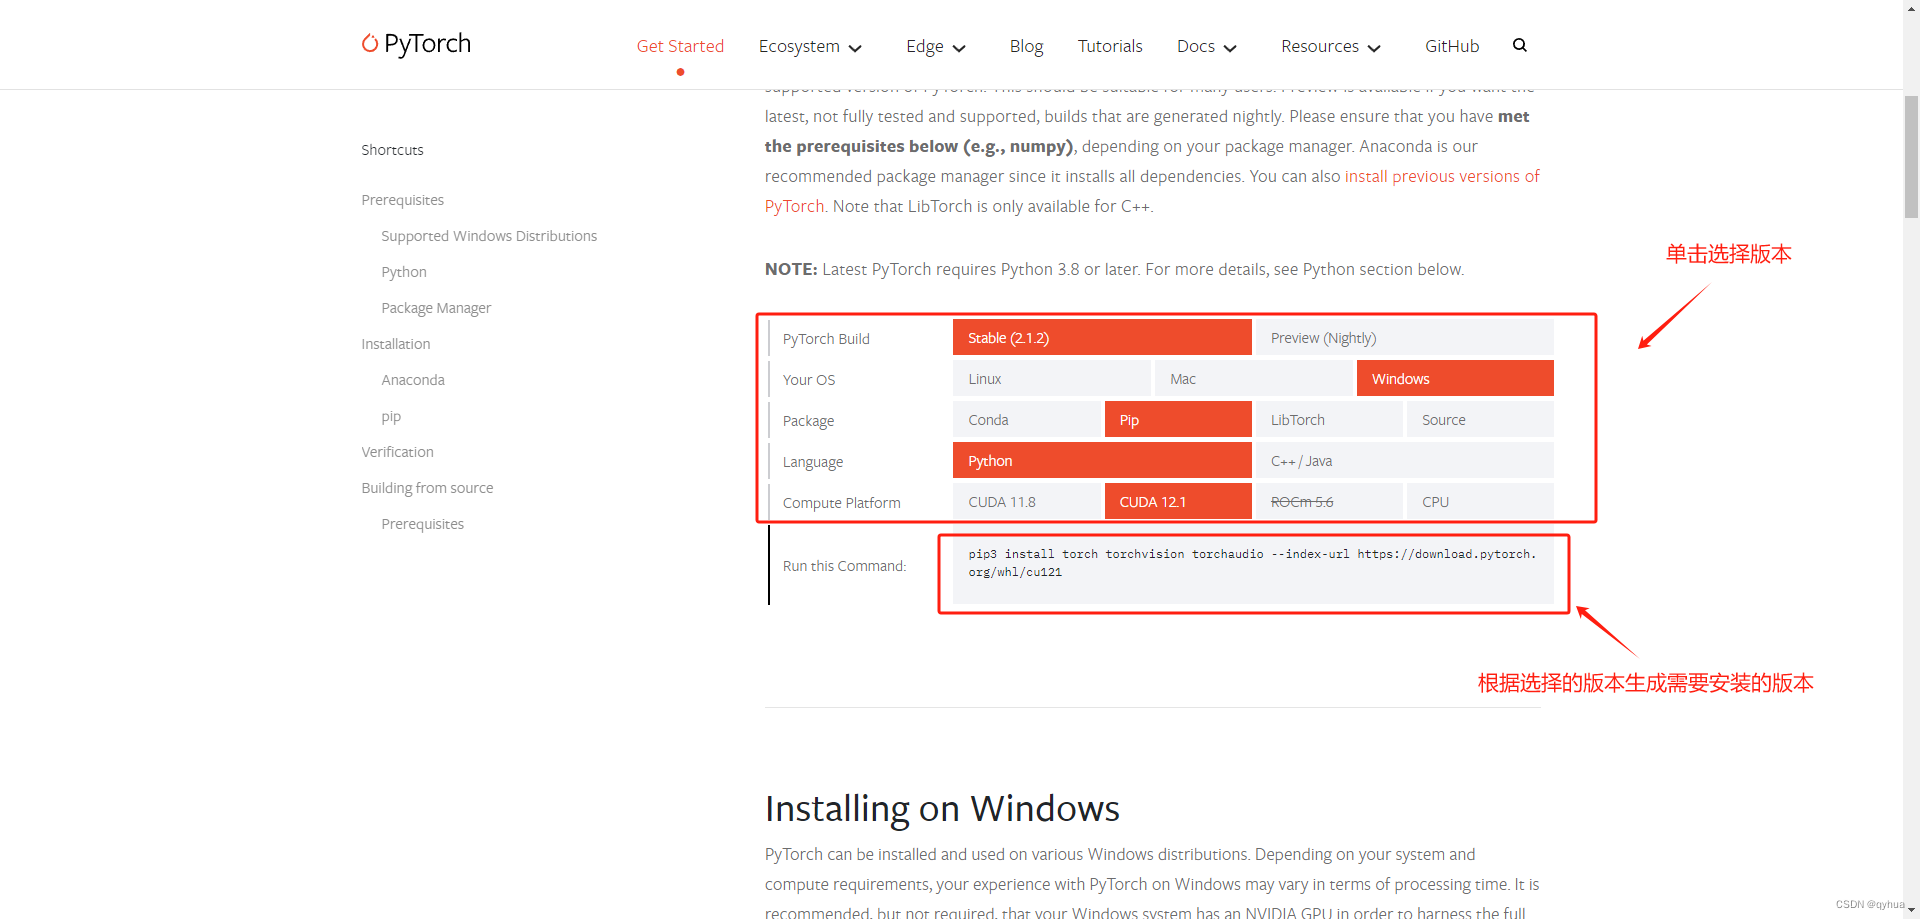Click the 'Compute Platform' row label

[842, 503]
